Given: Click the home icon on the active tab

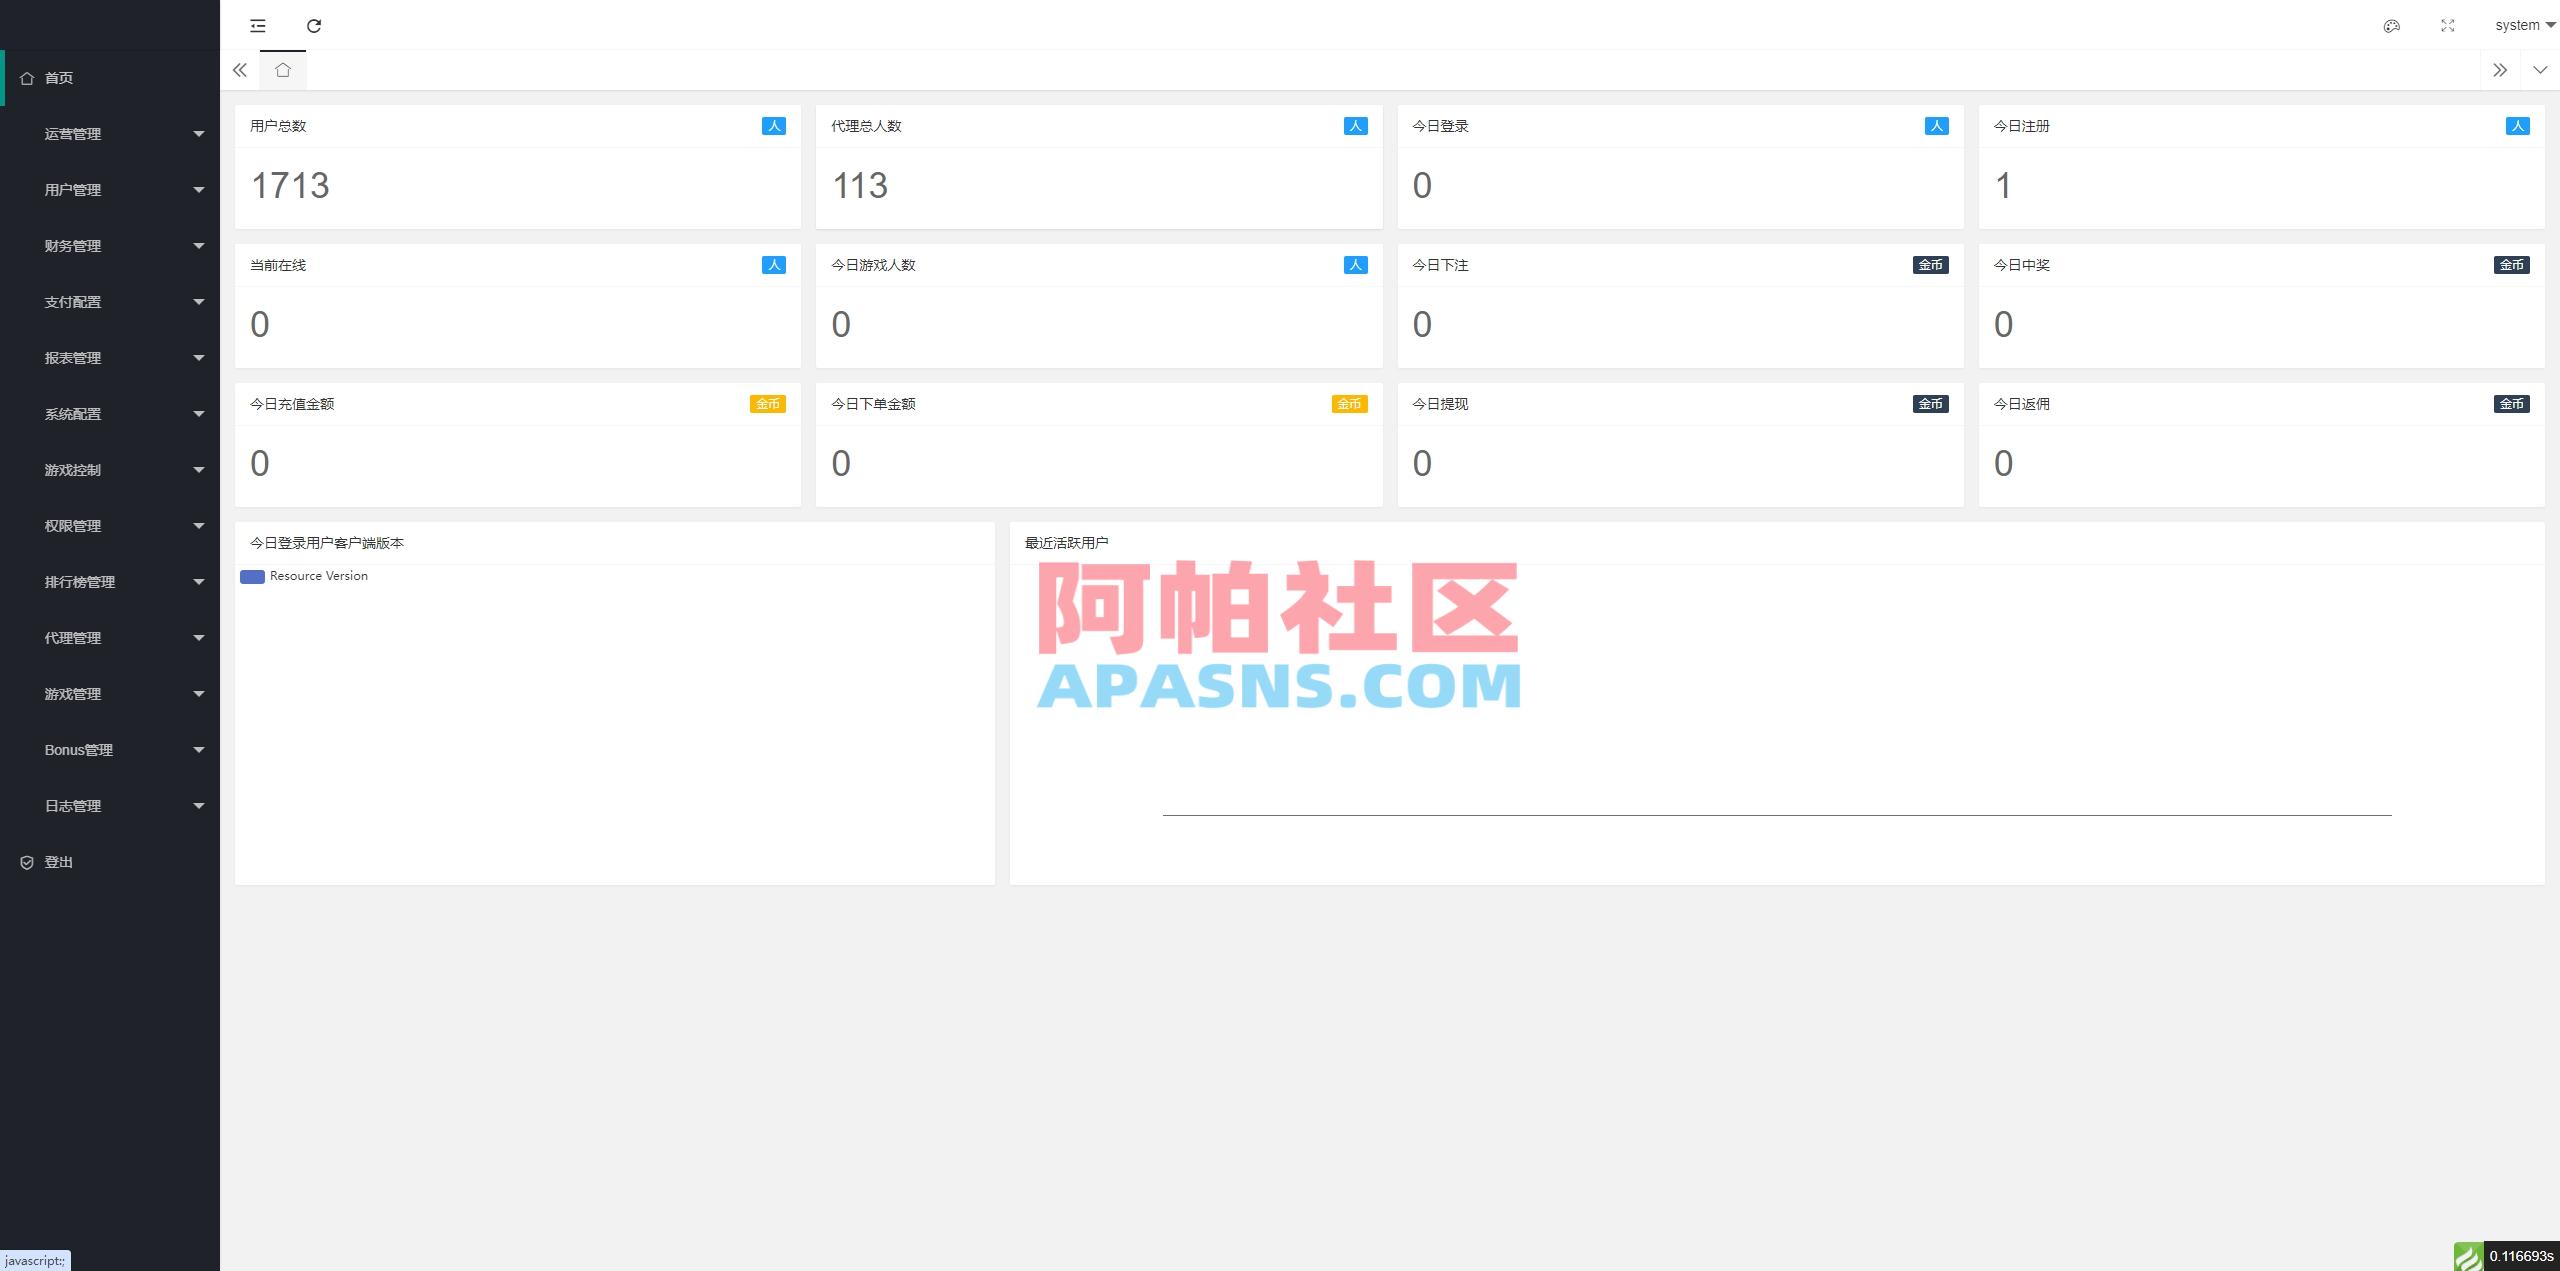Looking at the screenshot, I should coord(283,70).
